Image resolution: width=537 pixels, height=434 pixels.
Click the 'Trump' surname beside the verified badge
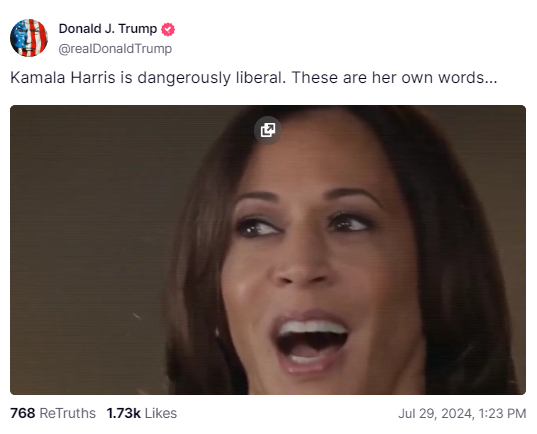[138, 29]
